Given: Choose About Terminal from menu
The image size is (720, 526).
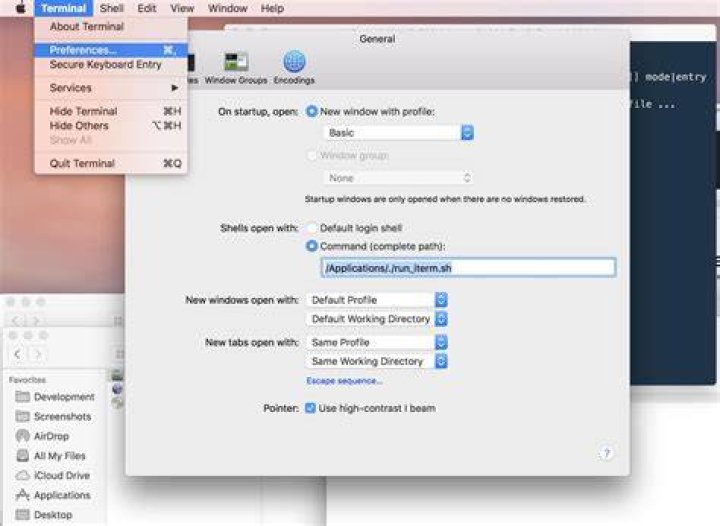Looking at the screenshot, I should [x=111, y=26].
